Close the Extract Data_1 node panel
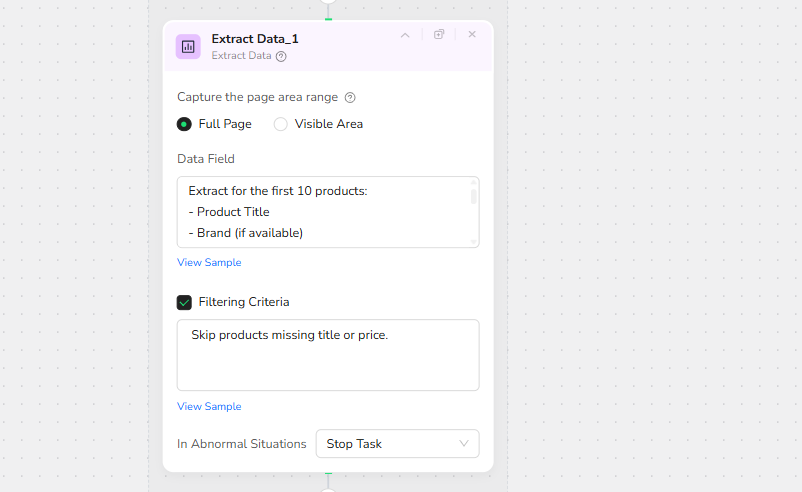 (472, 34)
